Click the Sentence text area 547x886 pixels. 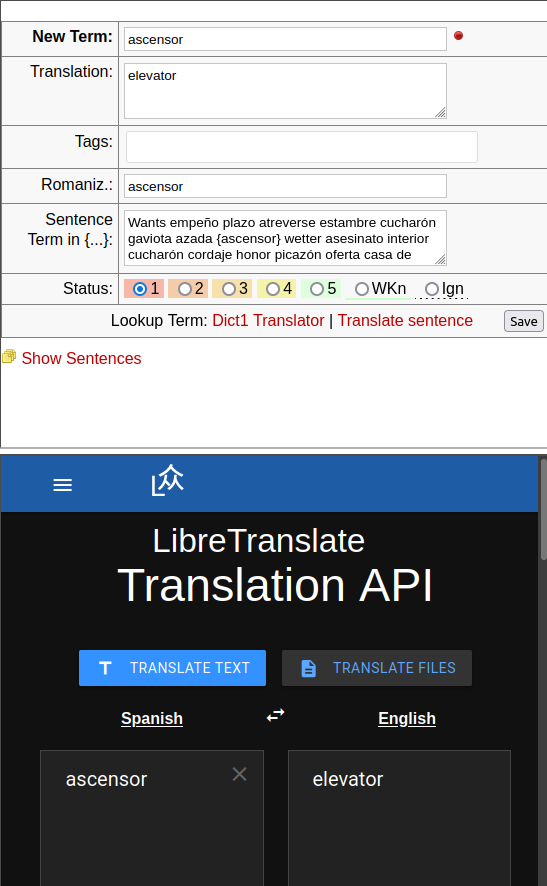tap(285, 238)
